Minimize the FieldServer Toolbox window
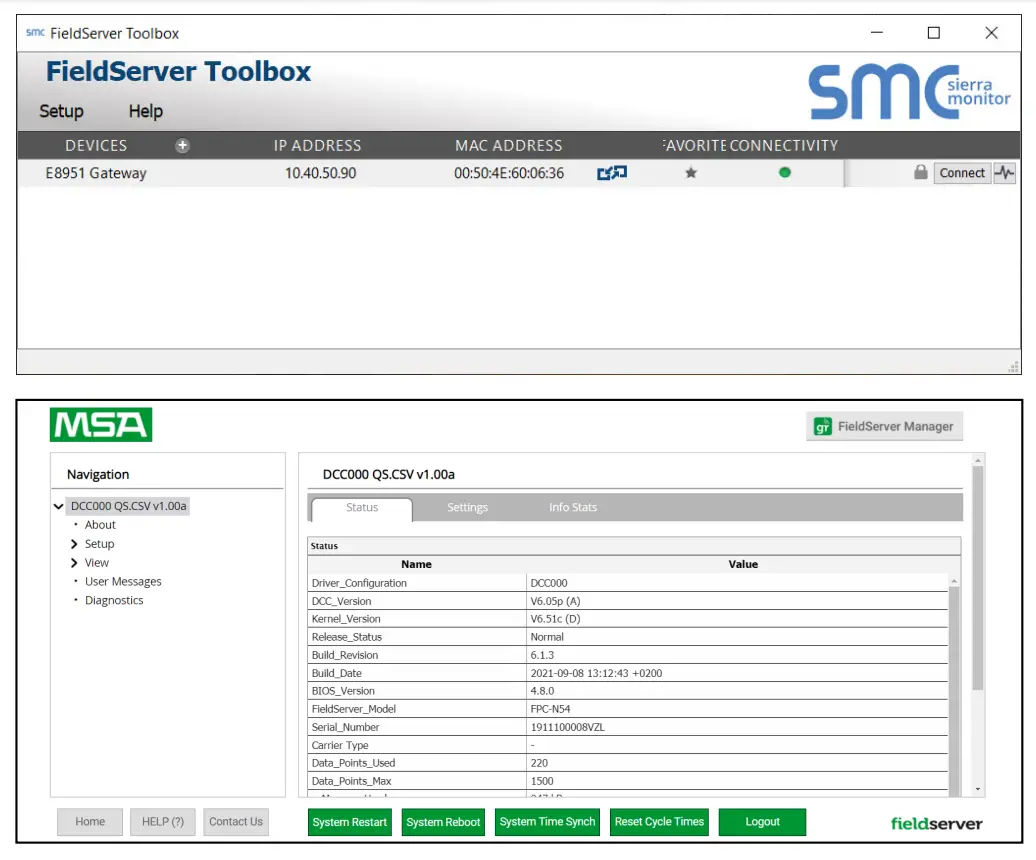 point(877,32)
